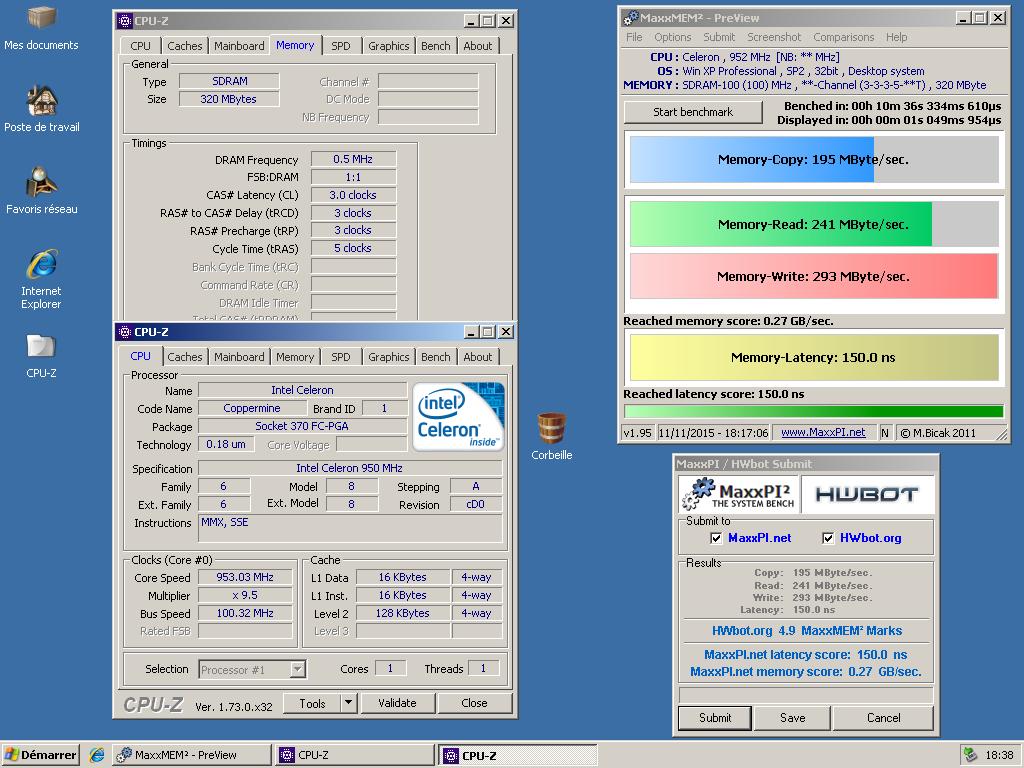Switch to Mainboard tab in lower CPU-Z
Image resolution: width=1024 pixels, height=768 pixels.
tap(239, 357)
